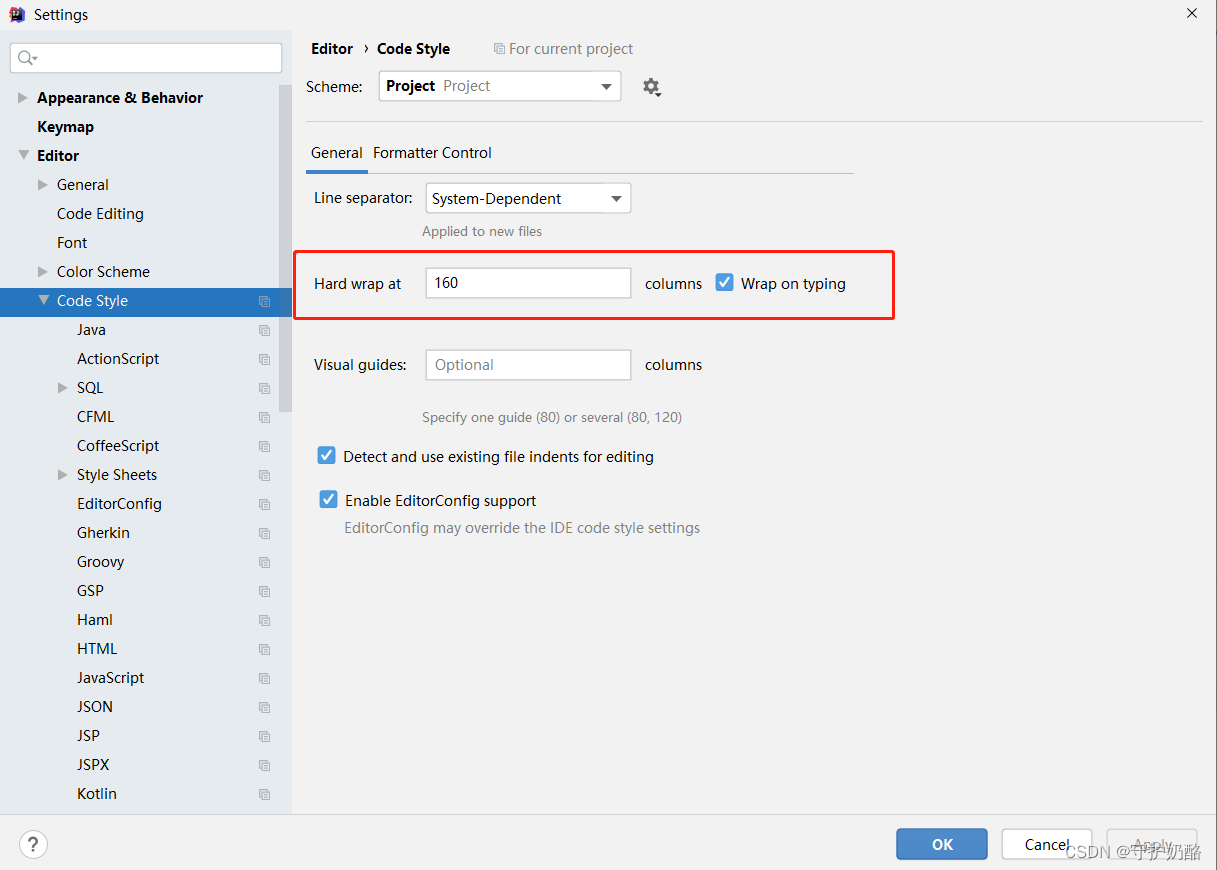Switch to the Formatter Control tab

point(432,153)
